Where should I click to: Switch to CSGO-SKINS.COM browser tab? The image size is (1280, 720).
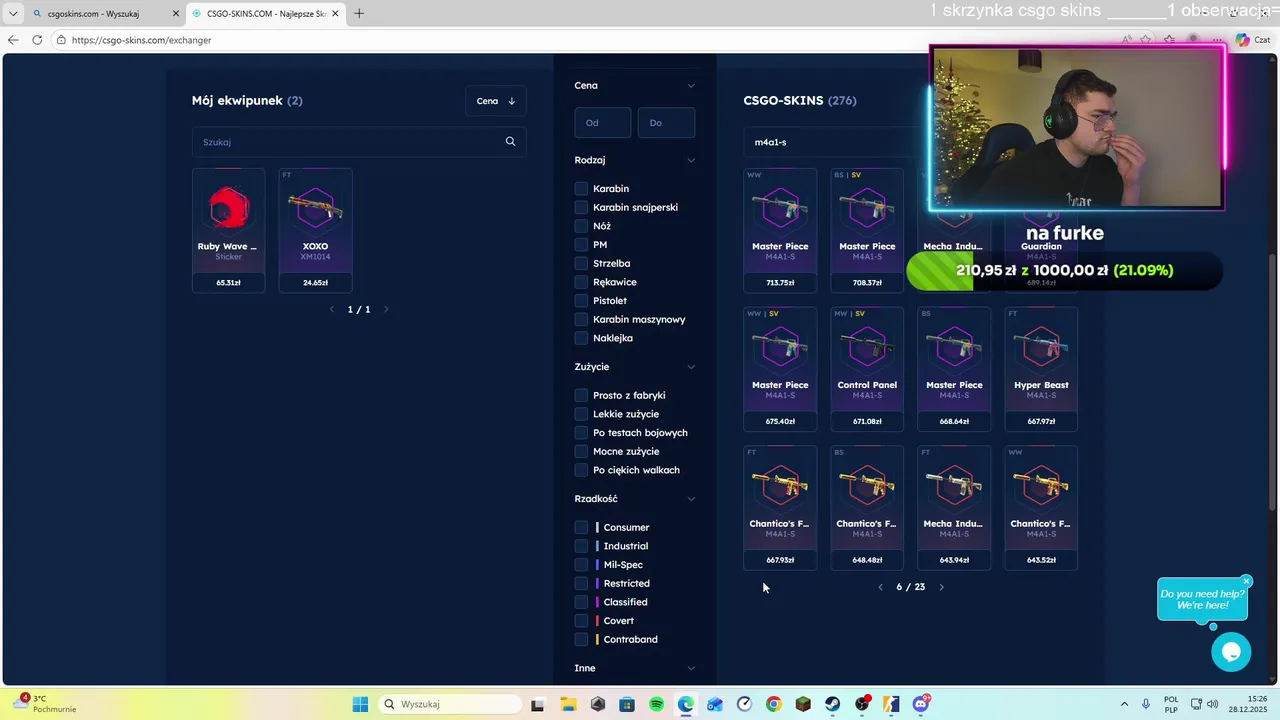point(265,13)
